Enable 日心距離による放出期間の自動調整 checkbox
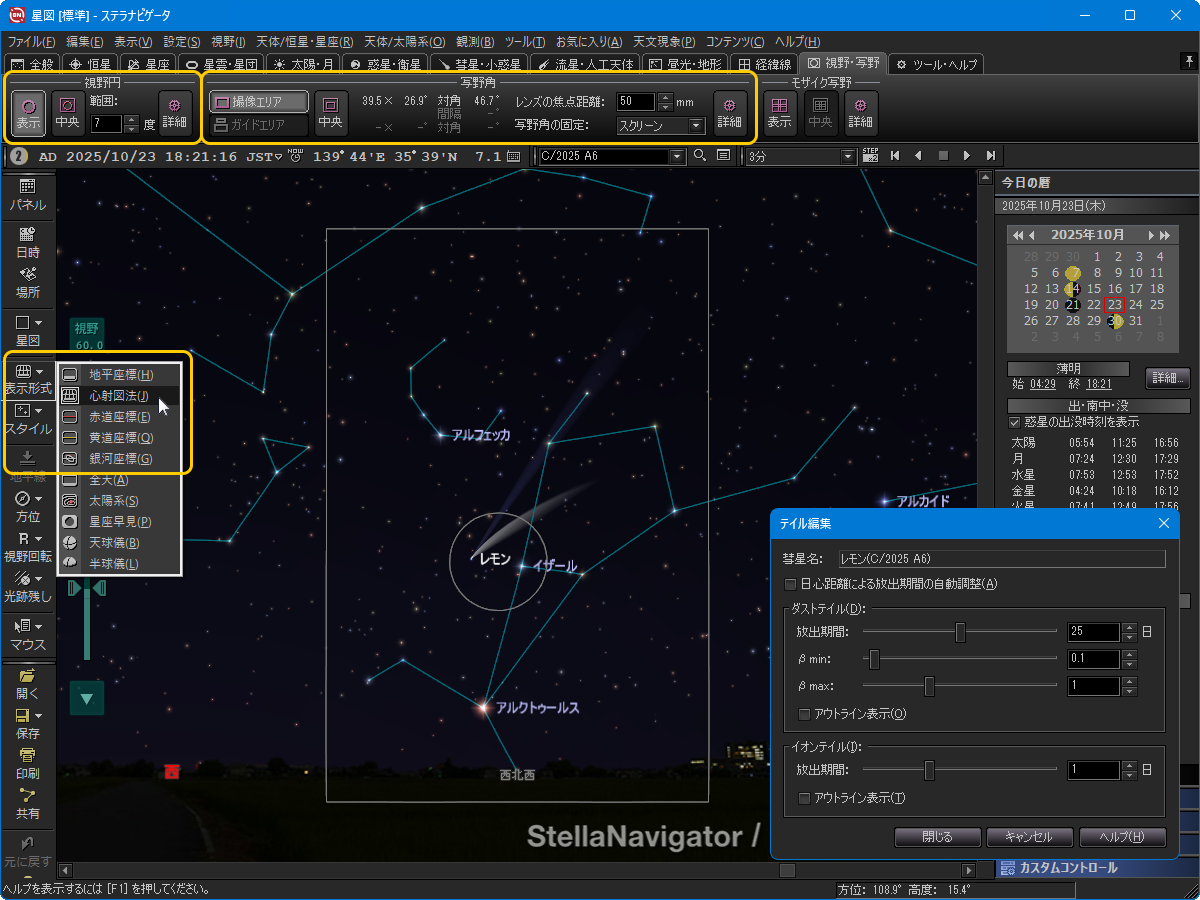This screenshot has height=900, width=1200. click(x=791, y=584)
